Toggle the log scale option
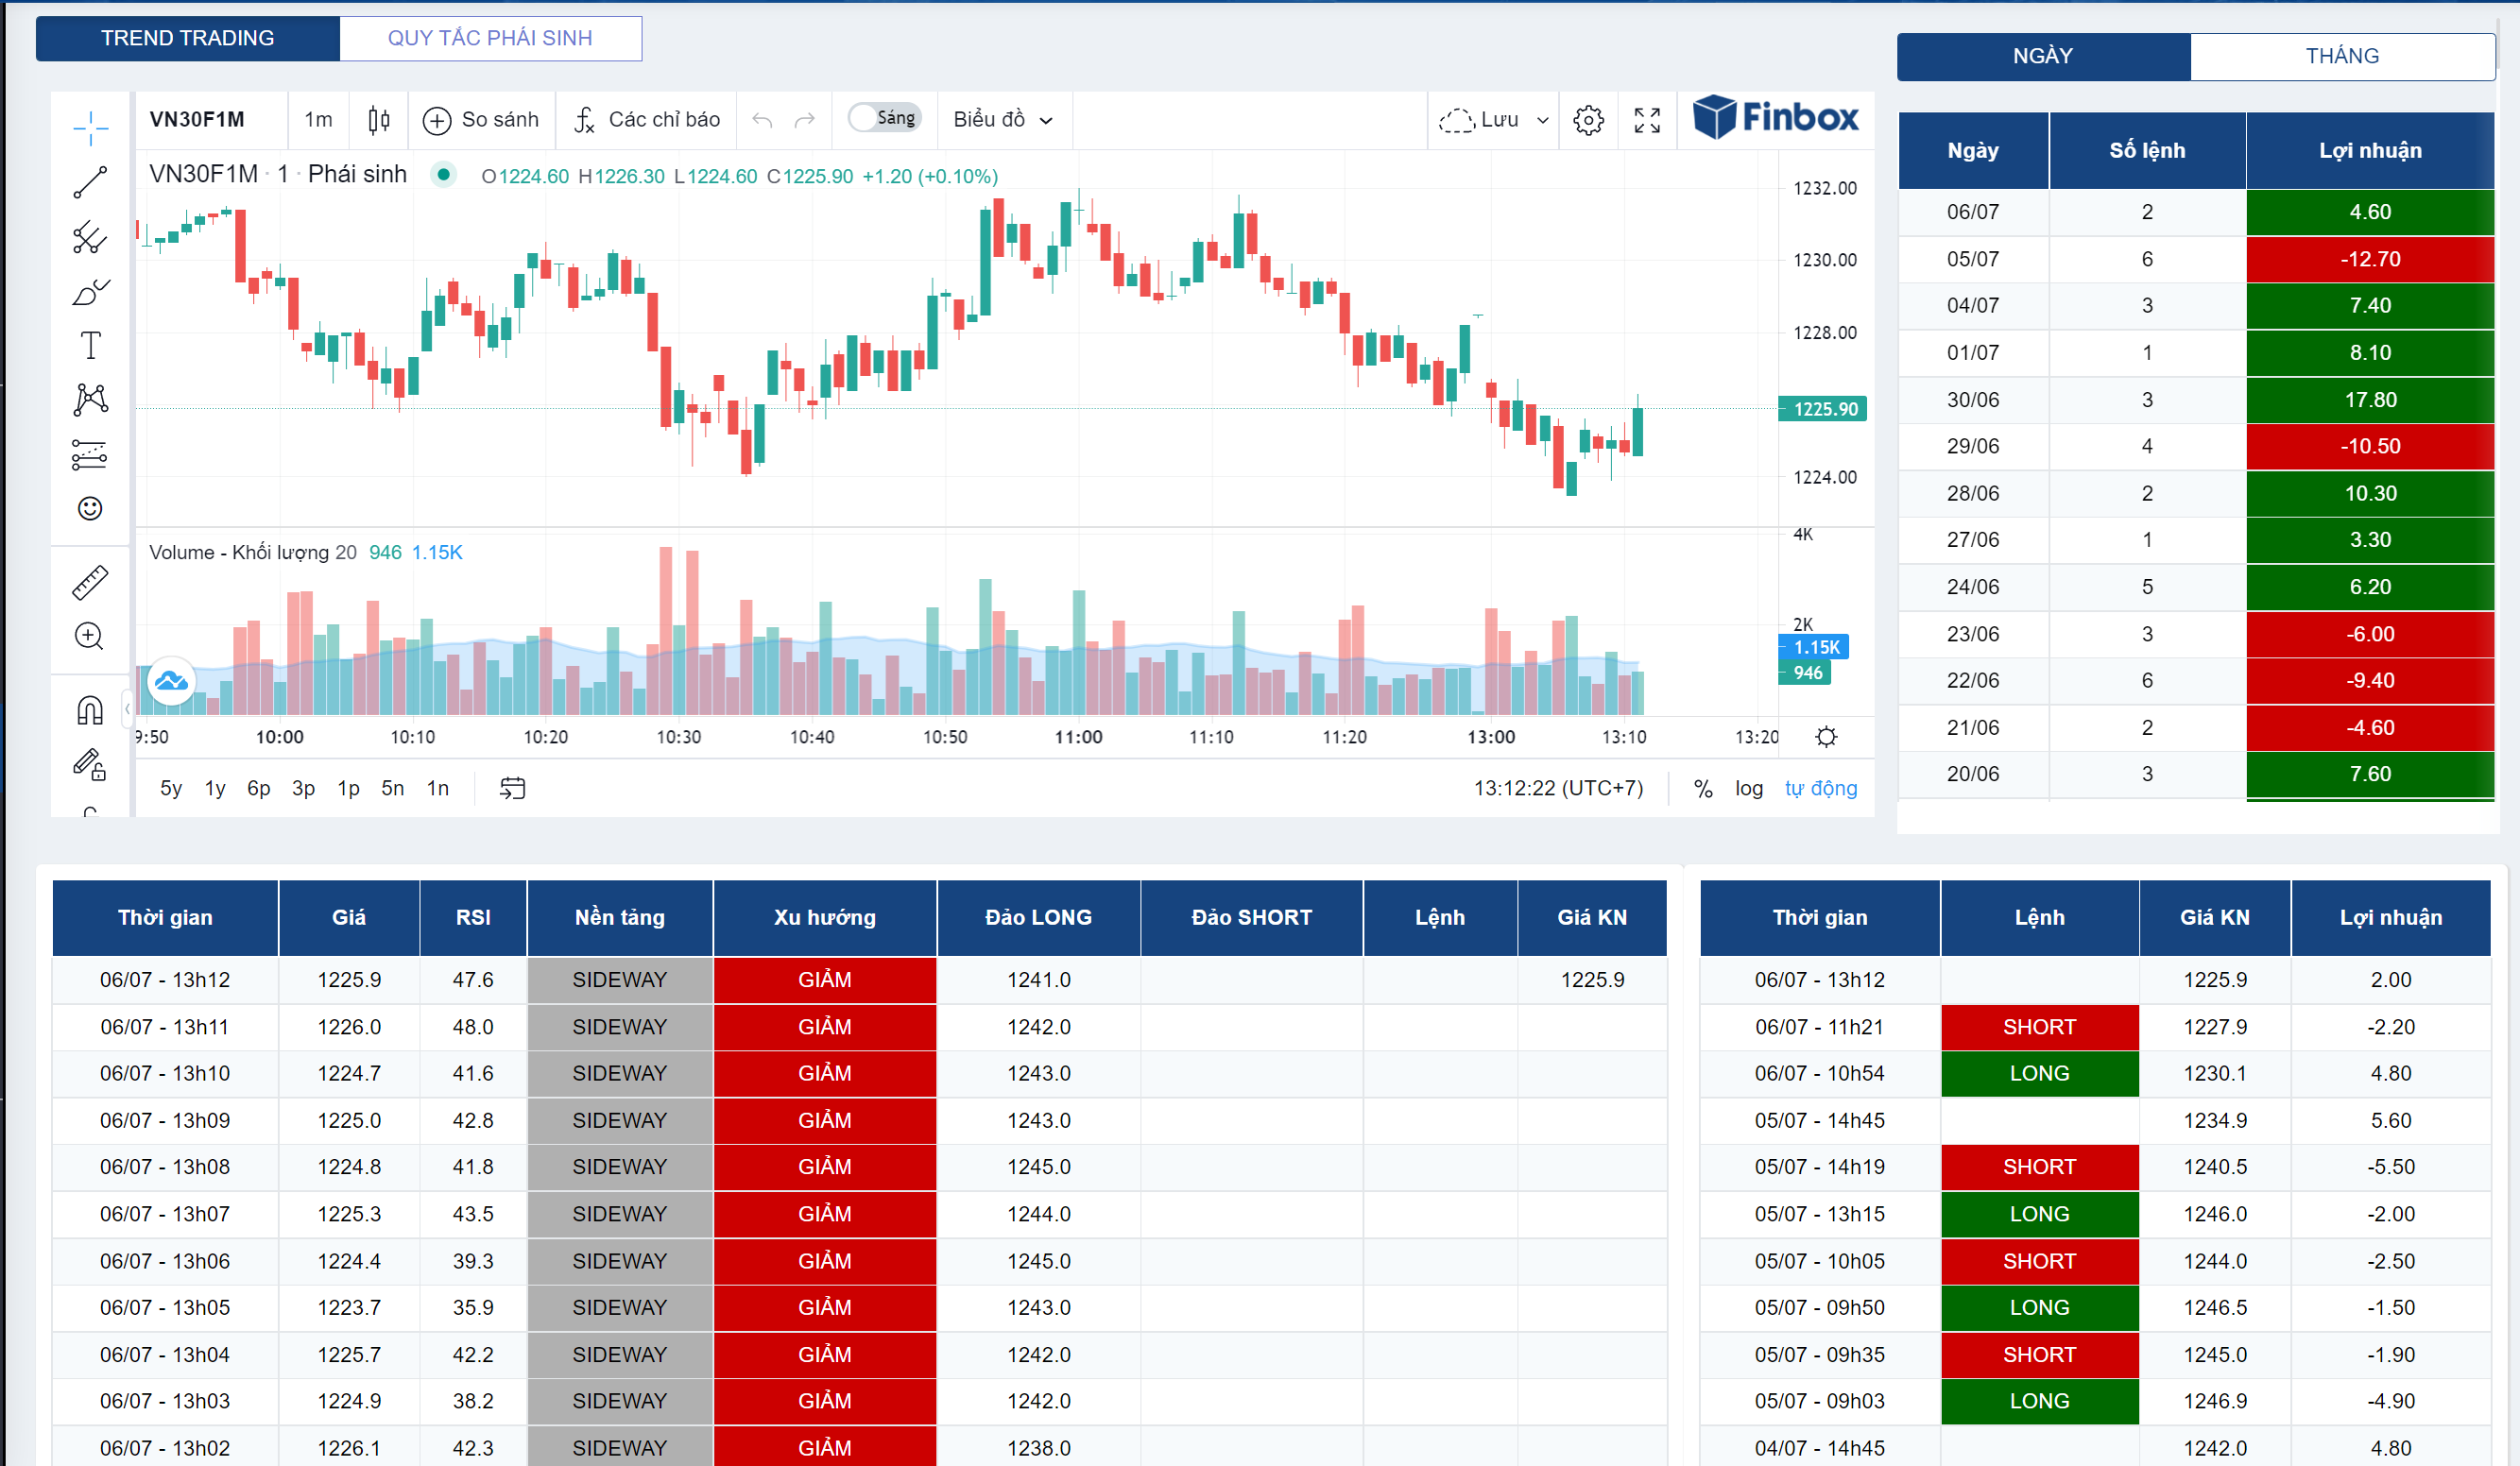The width and height of the screenshot is (2520, 1466). click(1748, 788)
